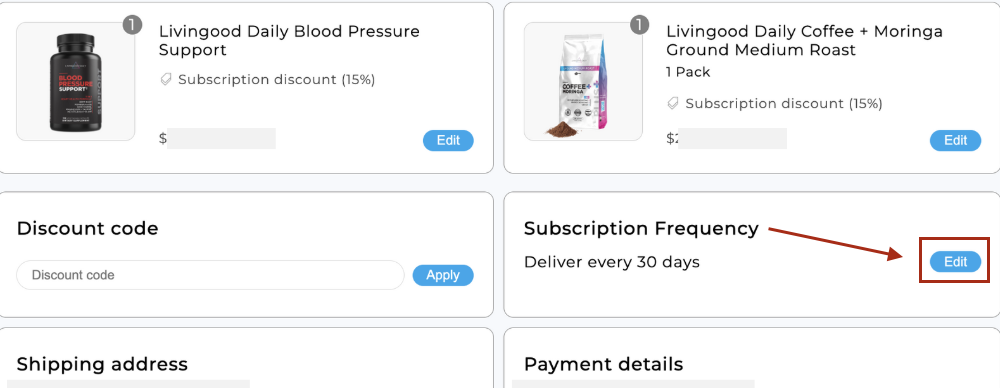Click the Coffee + Moringa bag image
This screenshot has width=1000, height=388.
[x=583, y=82]
